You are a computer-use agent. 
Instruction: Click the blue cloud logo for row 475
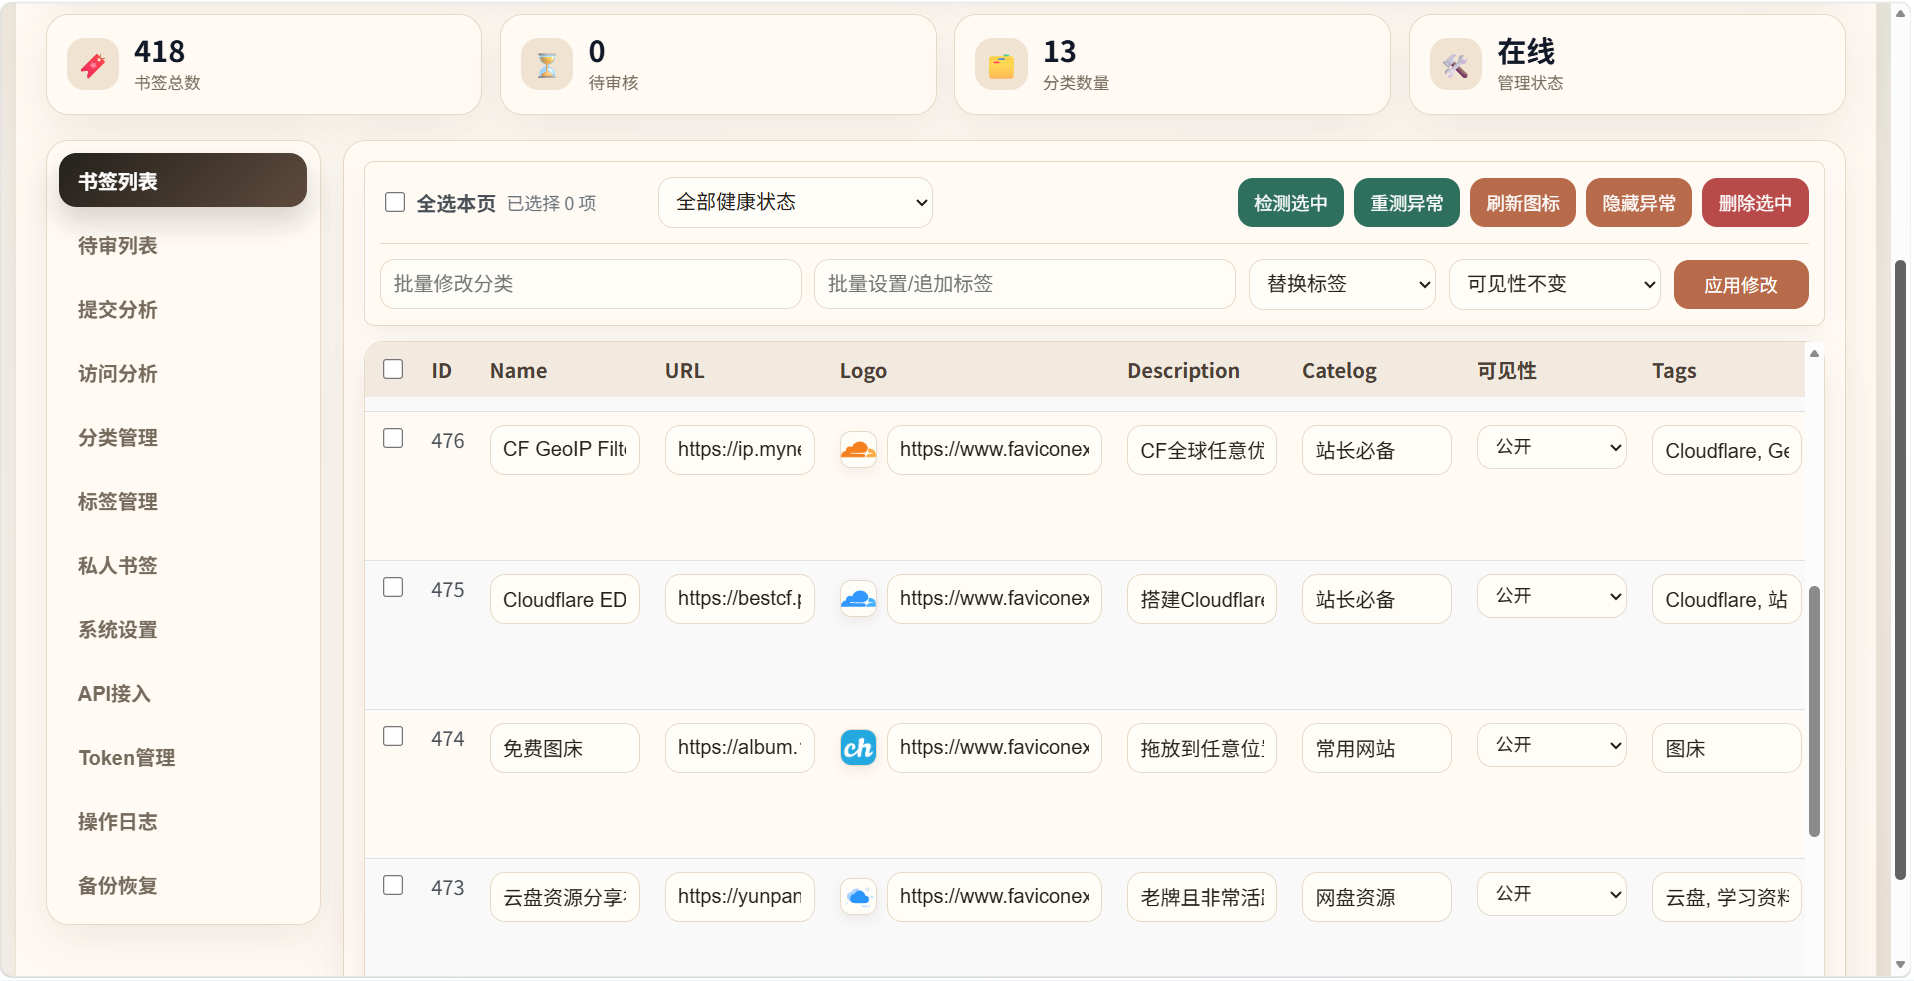(x=858, y=599)
